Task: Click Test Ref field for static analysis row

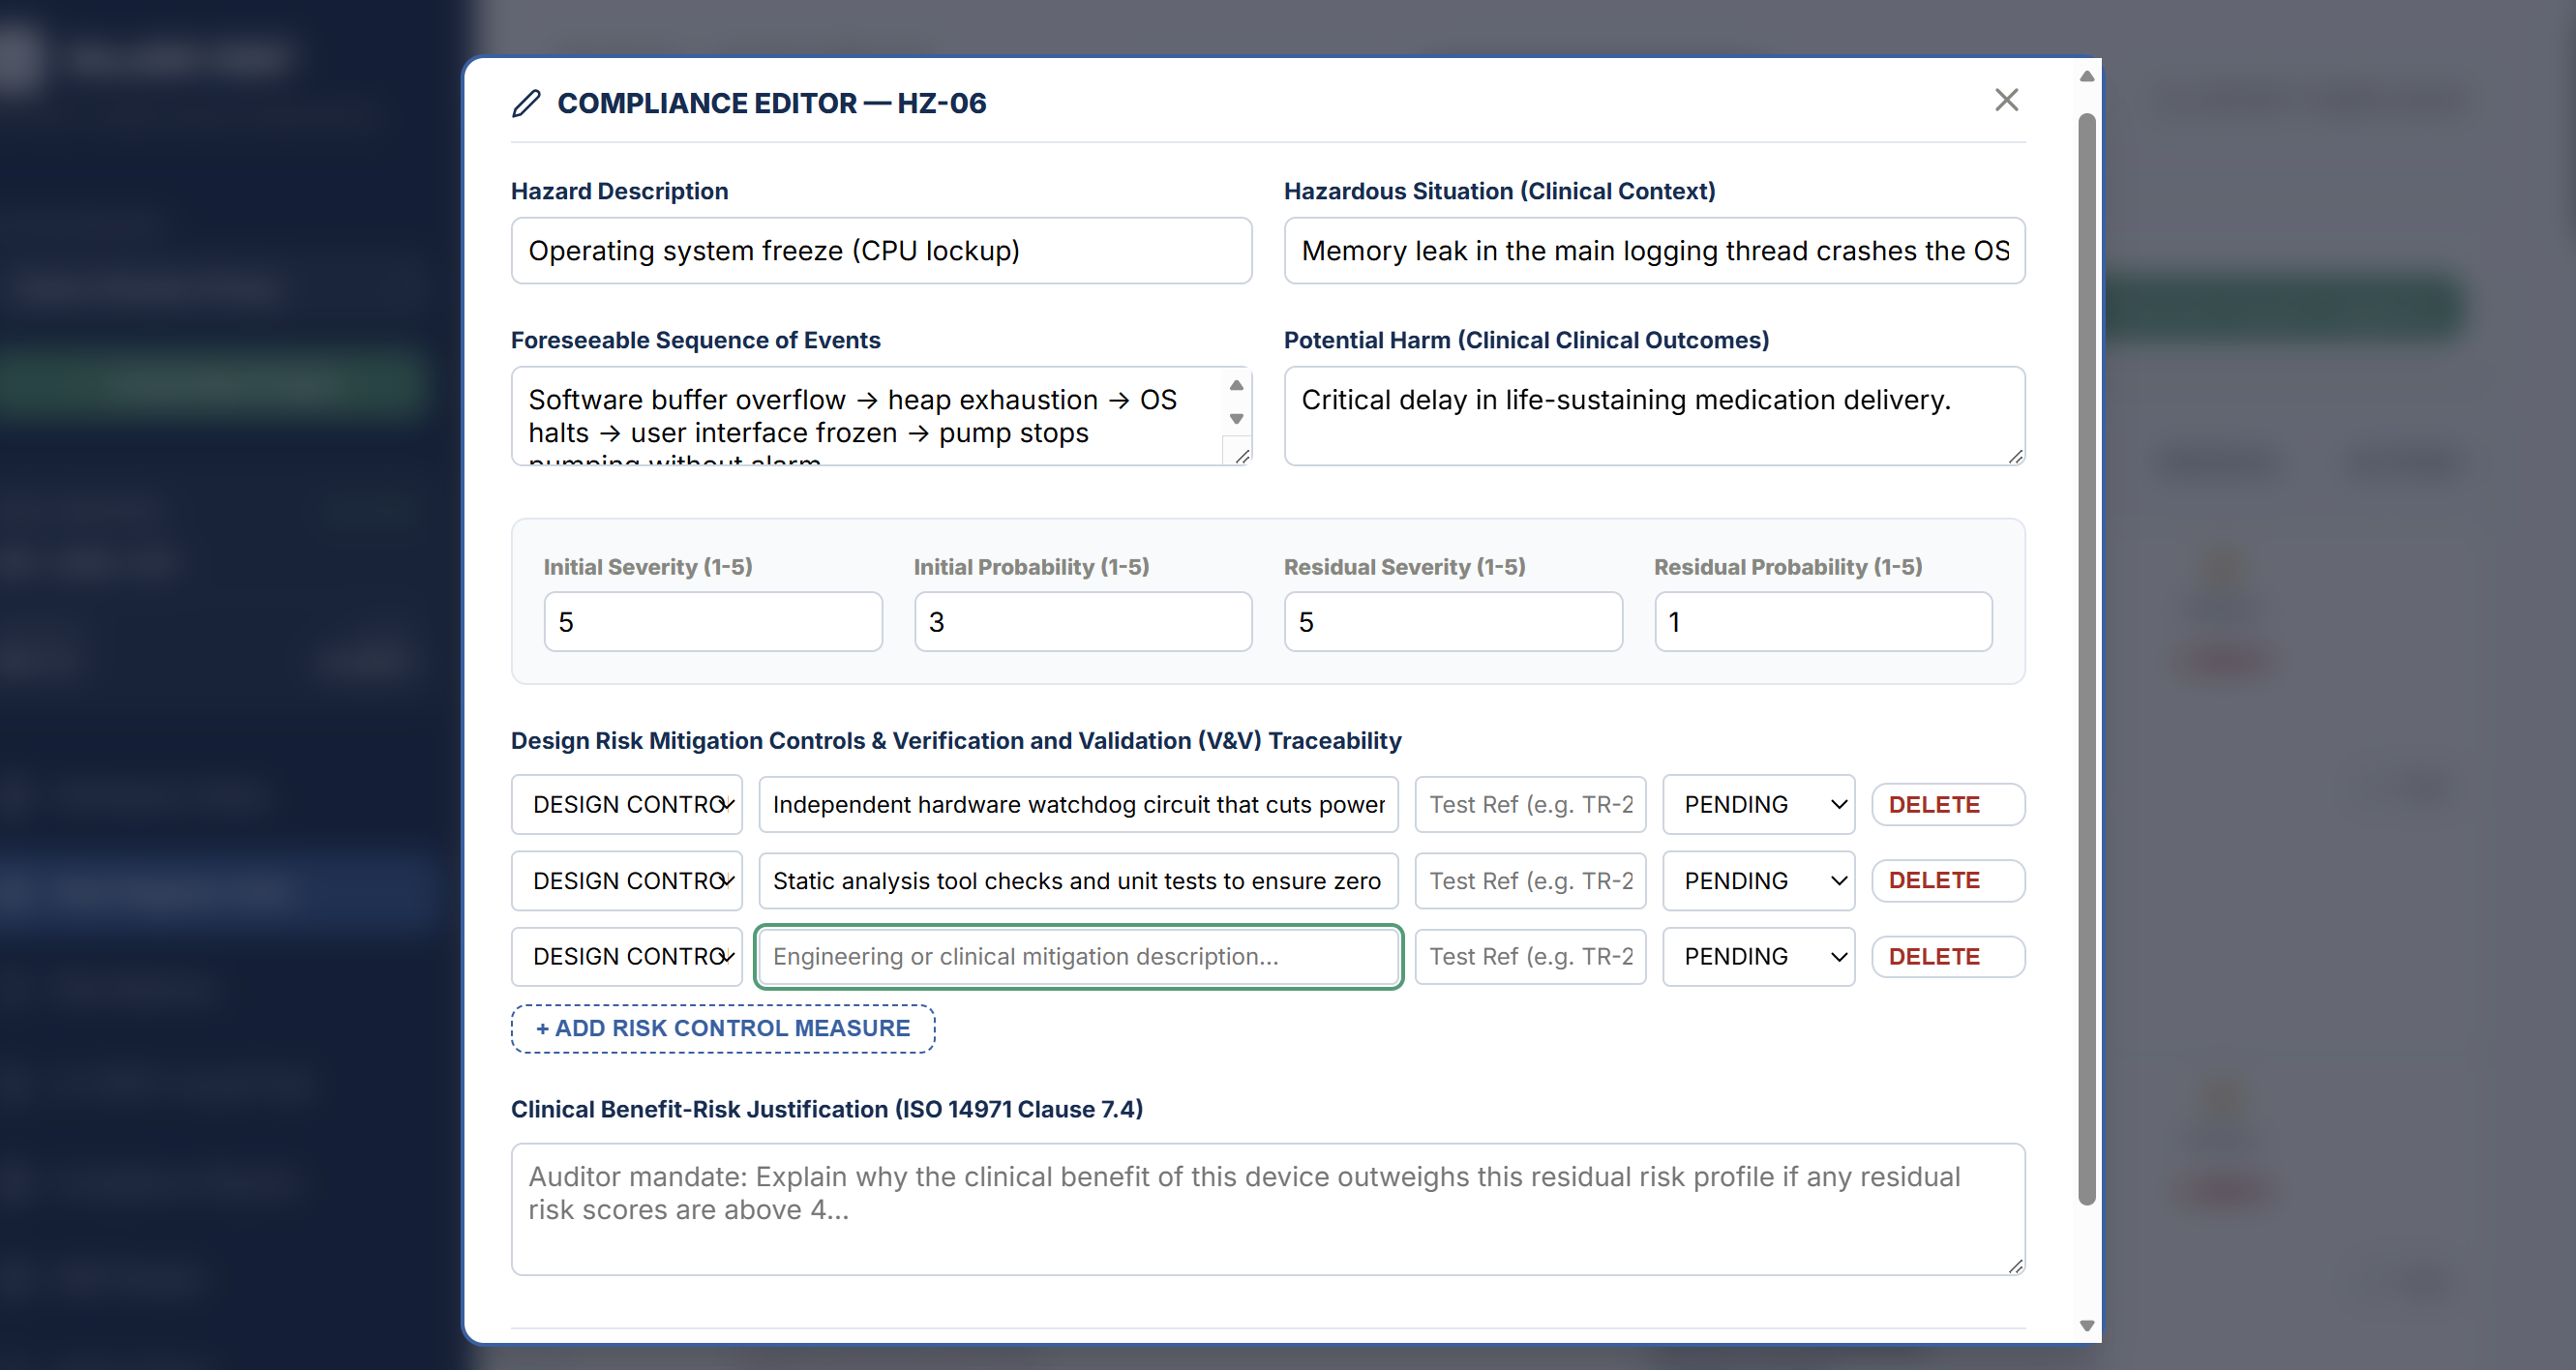Action: pos(1530,881)
